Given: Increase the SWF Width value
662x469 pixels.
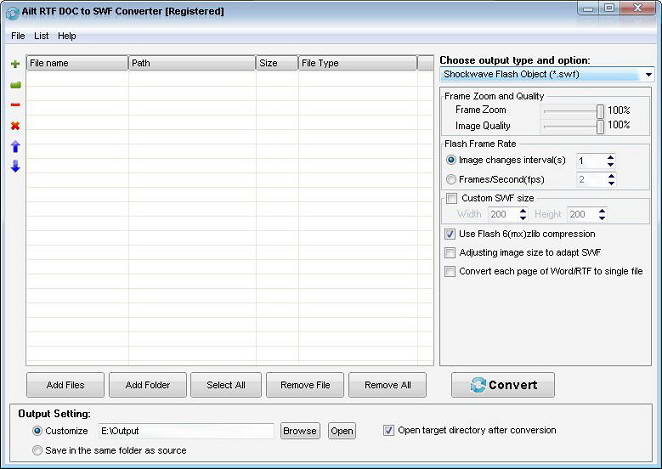Looking at the screenshot, I should (523, 211).
